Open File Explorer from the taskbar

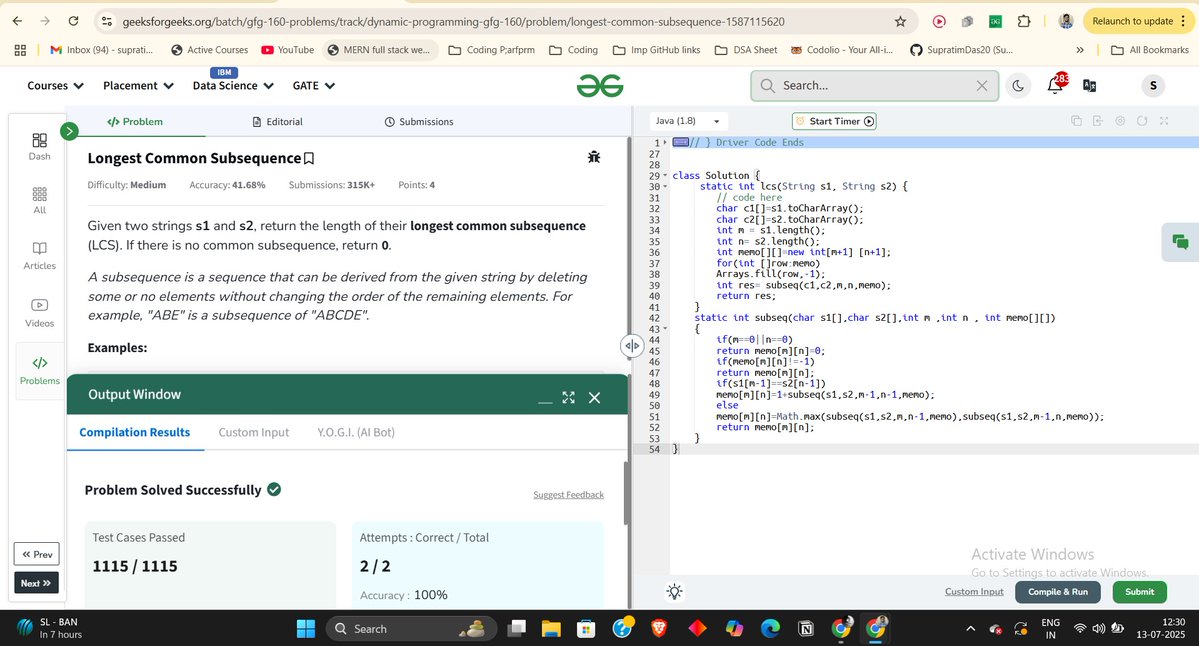click(551, 628)
